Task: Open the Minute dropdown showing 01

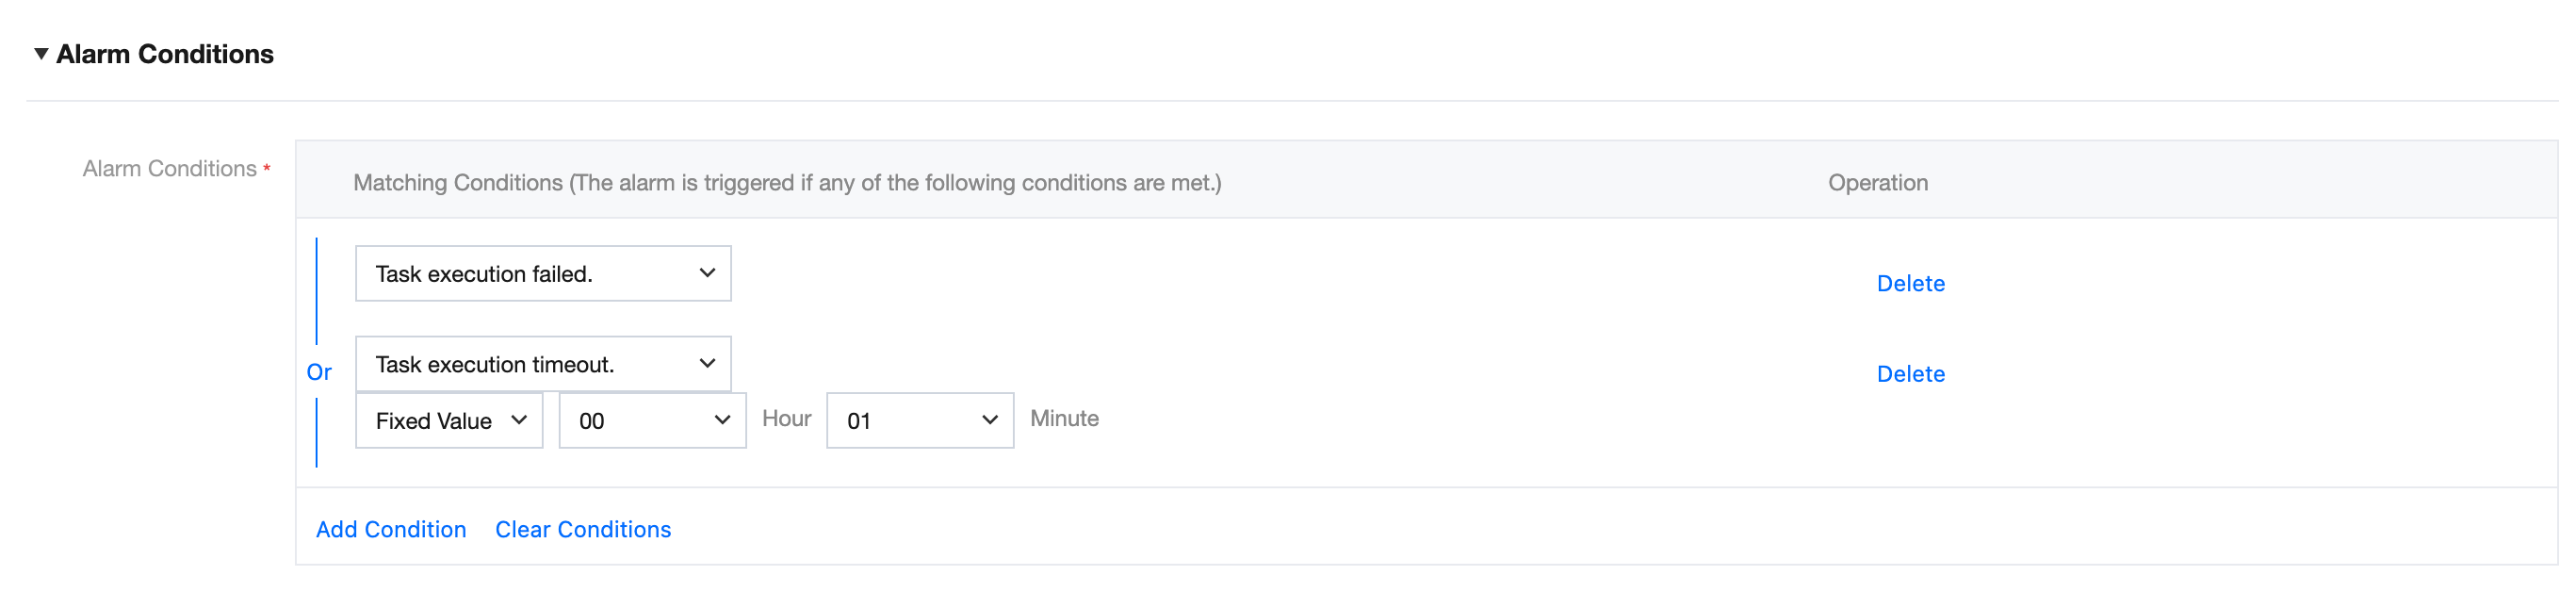Action: pyautogui.click(x=919, y=421)
